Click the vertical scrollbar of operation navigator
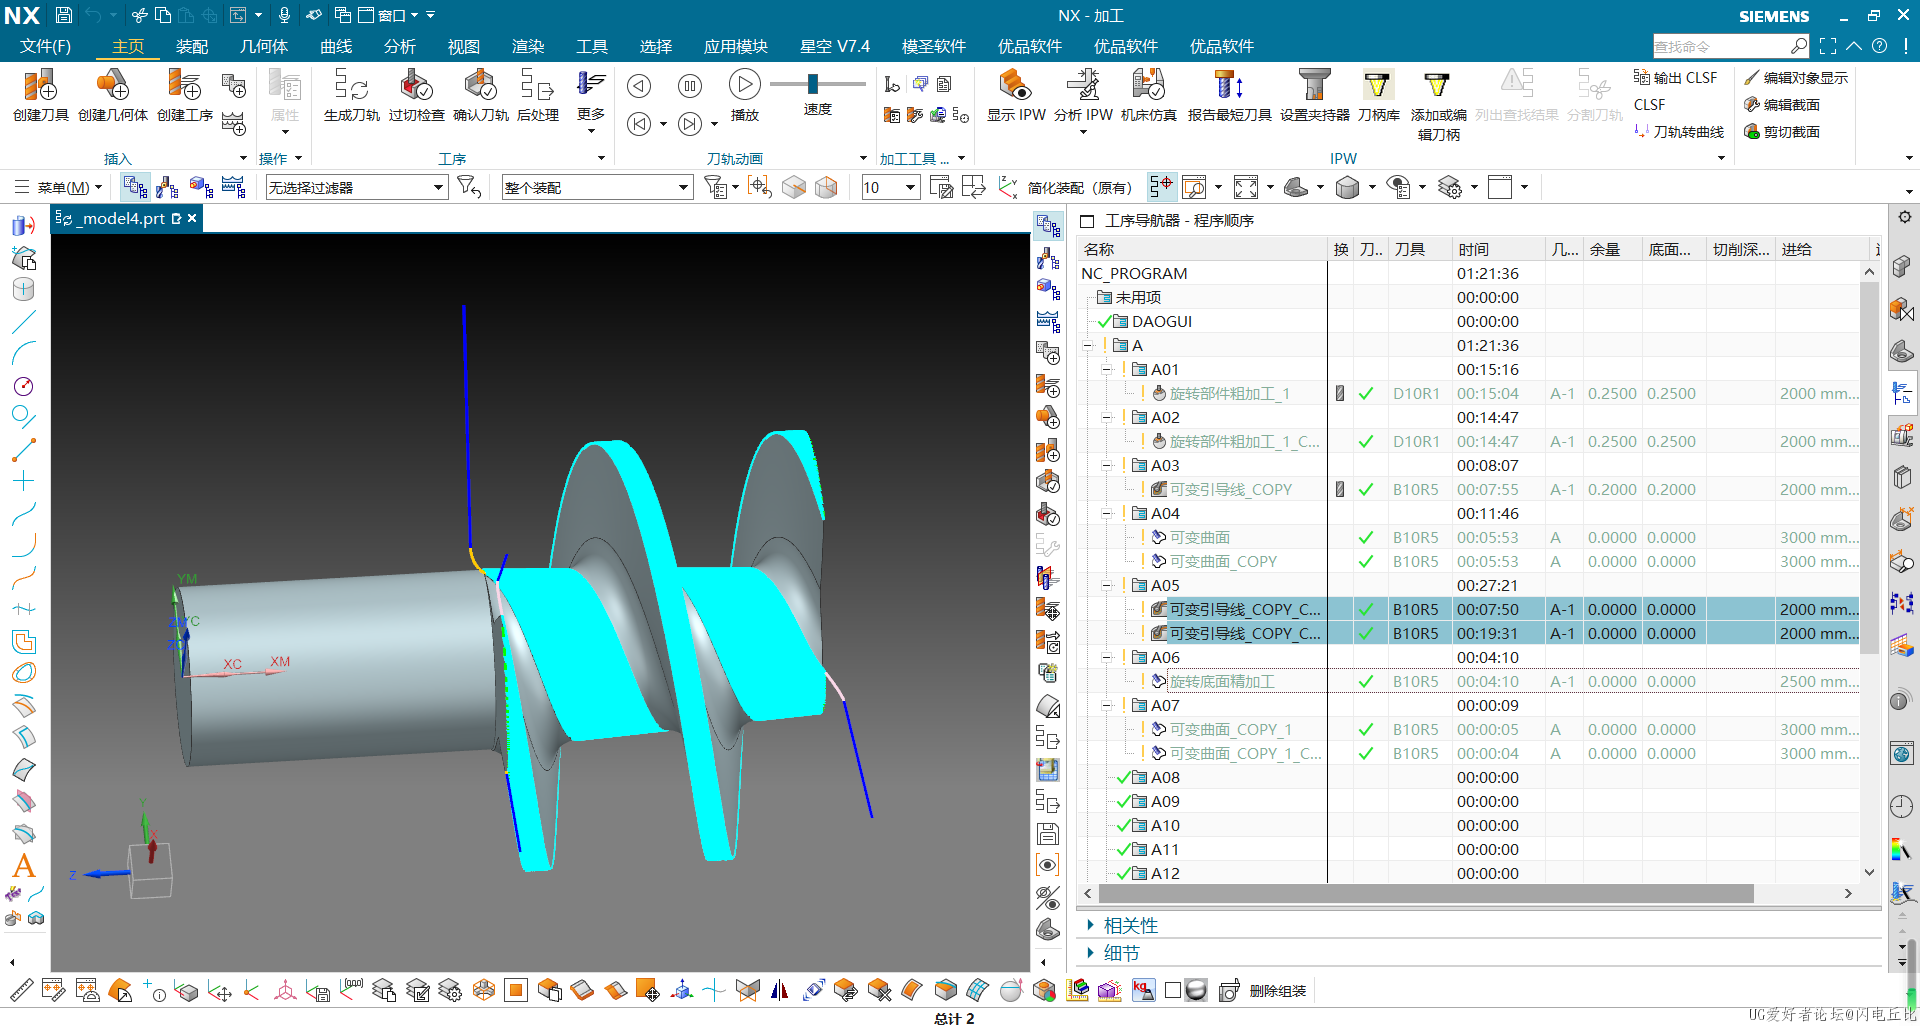1920x1026 pixels. (x=1869, y=467)
